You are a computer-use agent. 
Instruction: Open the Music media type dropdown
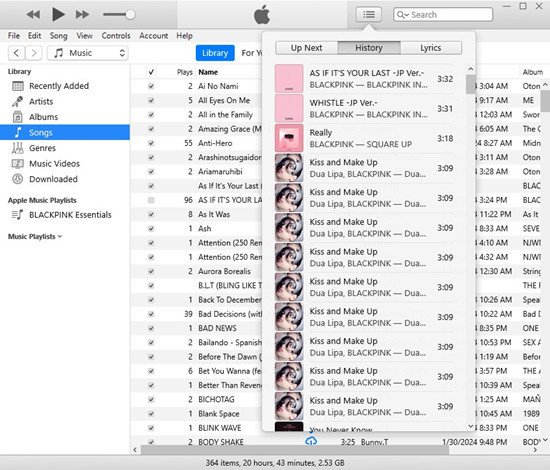88,53
